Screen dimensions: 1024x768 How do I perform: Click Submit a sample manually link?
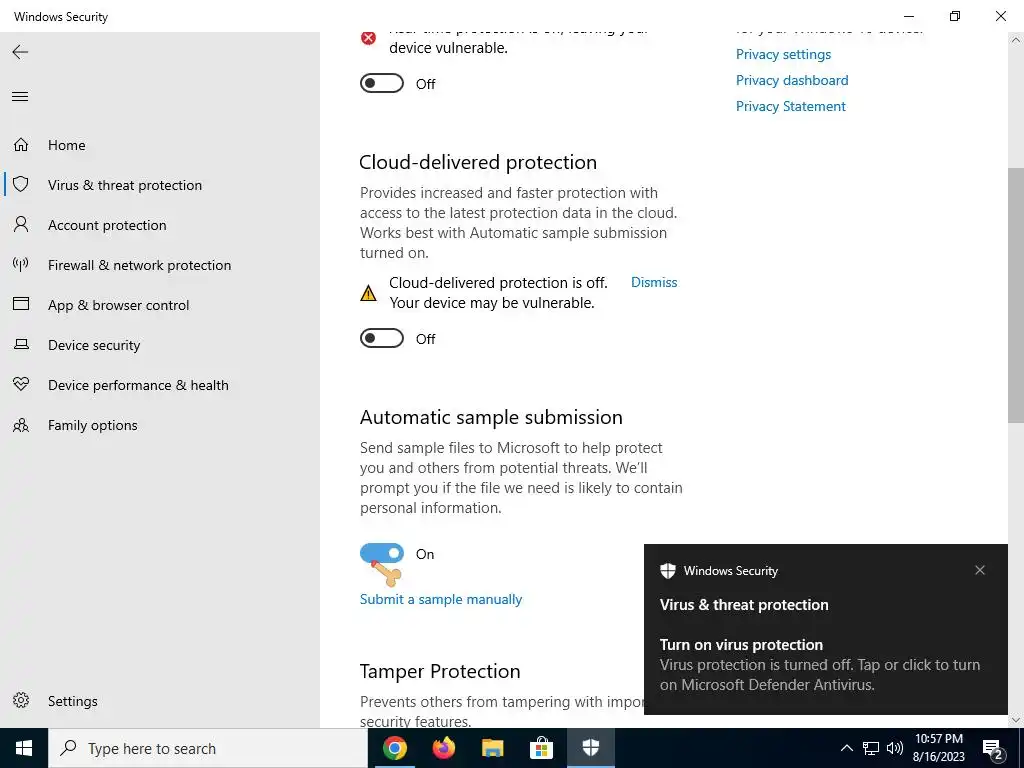point(441,599)
